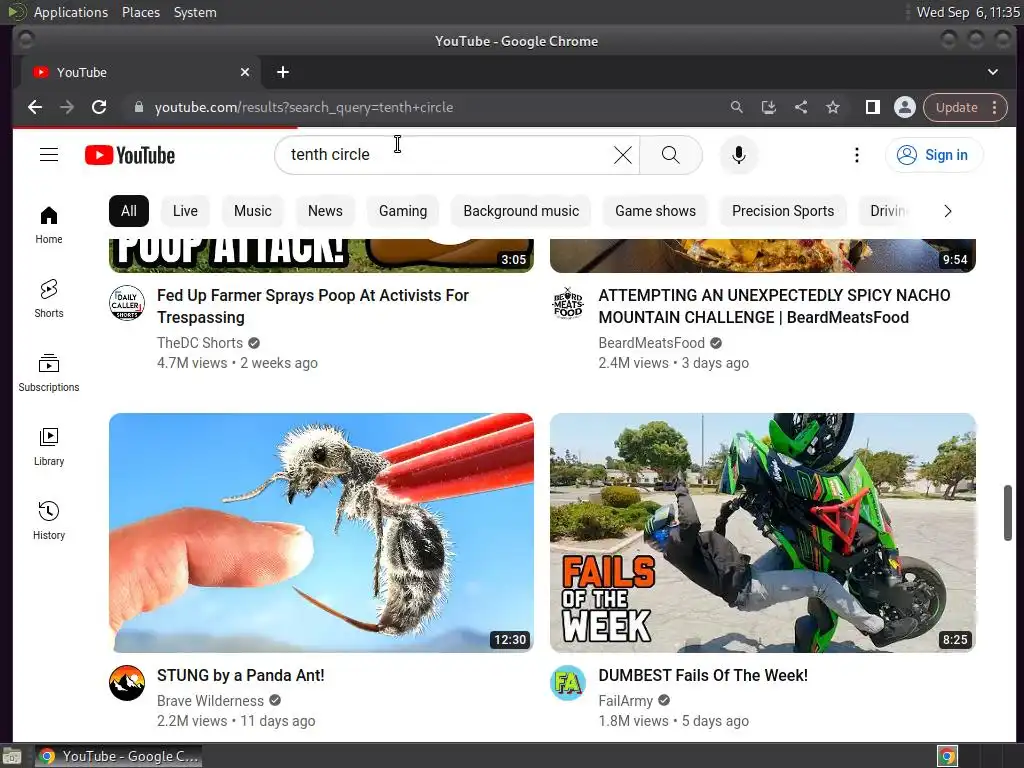Go back using the browser back arrow

click(x=35, y=107)
